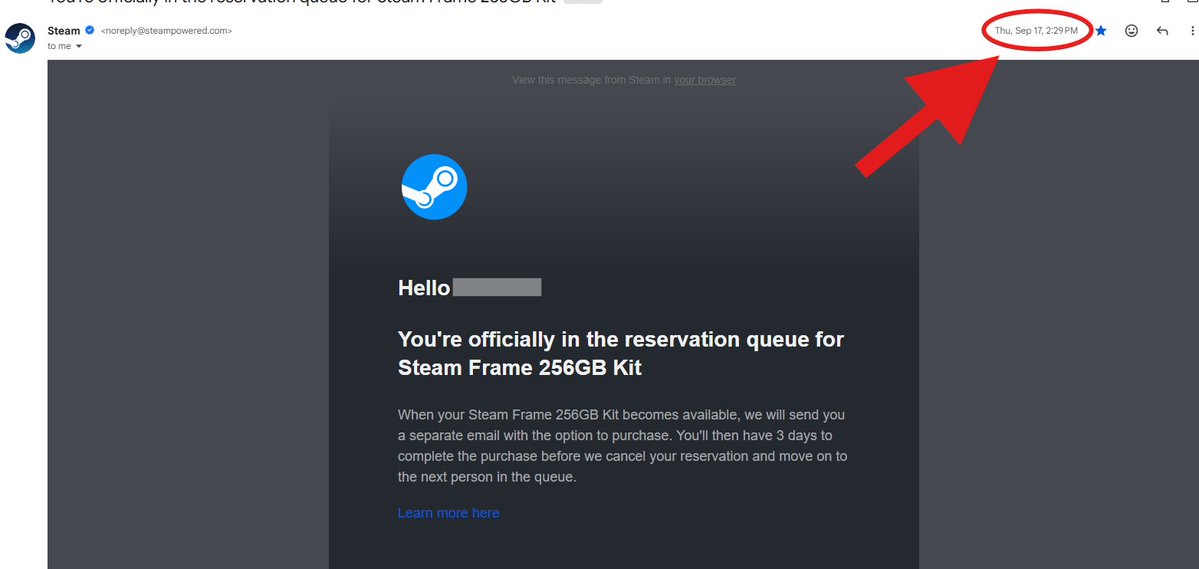
Task: Click the 'Thu, Sep 17, 2:29 PM' timestamp
Action: point(1036,31)
